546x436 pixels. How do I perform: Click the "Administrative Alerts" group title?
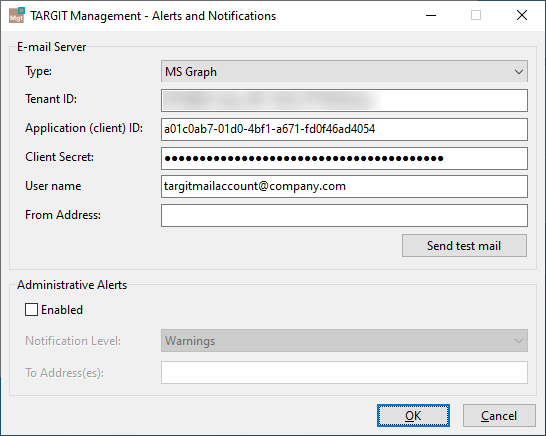pyautogui.click(x=72, y=285)
